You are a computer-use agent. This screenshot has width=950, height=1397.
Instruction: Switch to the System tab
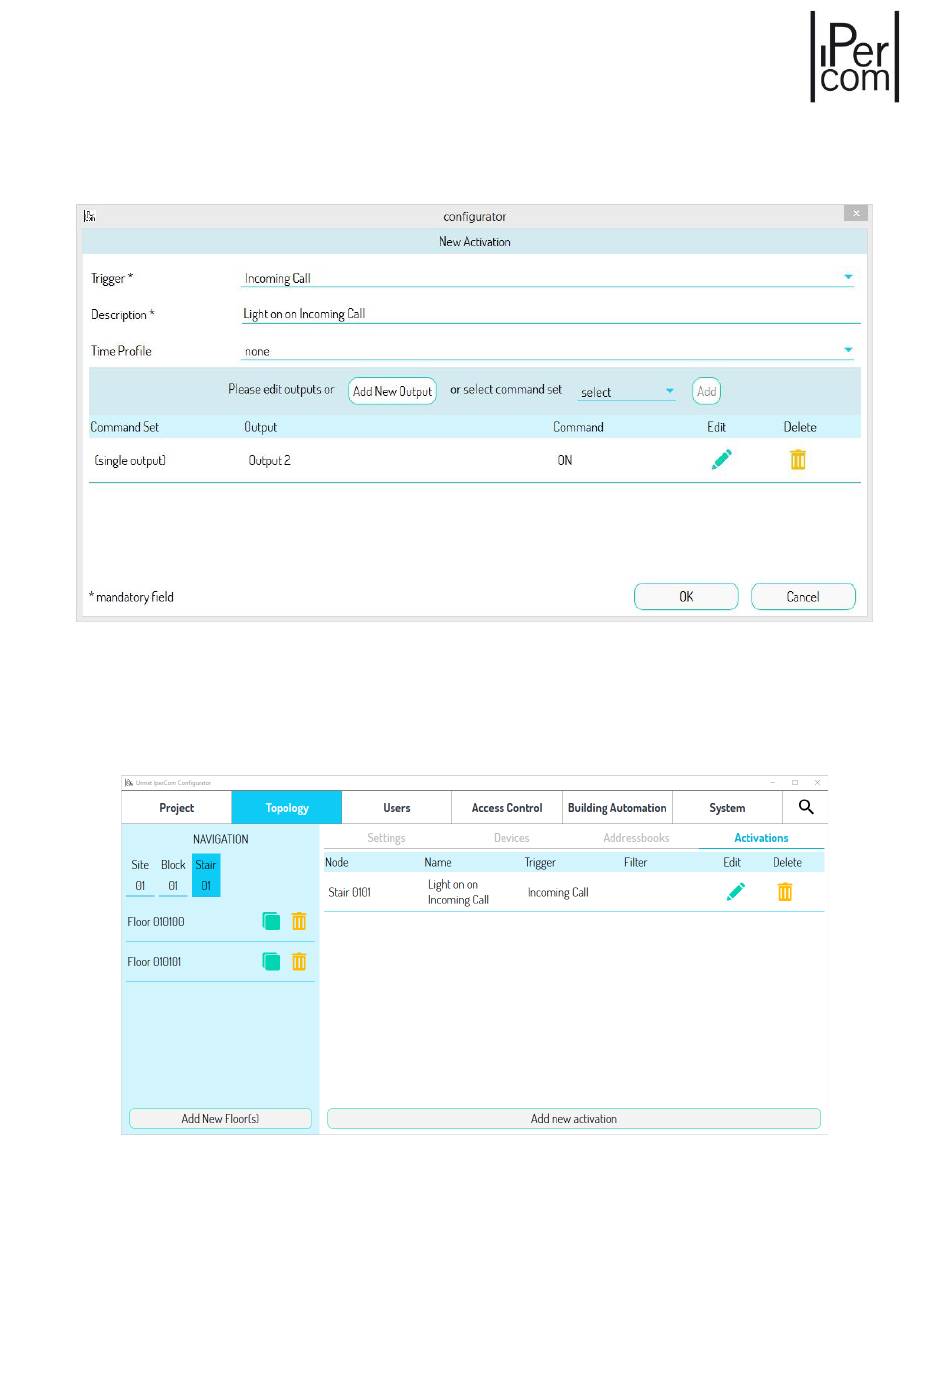tap(727, 808)
